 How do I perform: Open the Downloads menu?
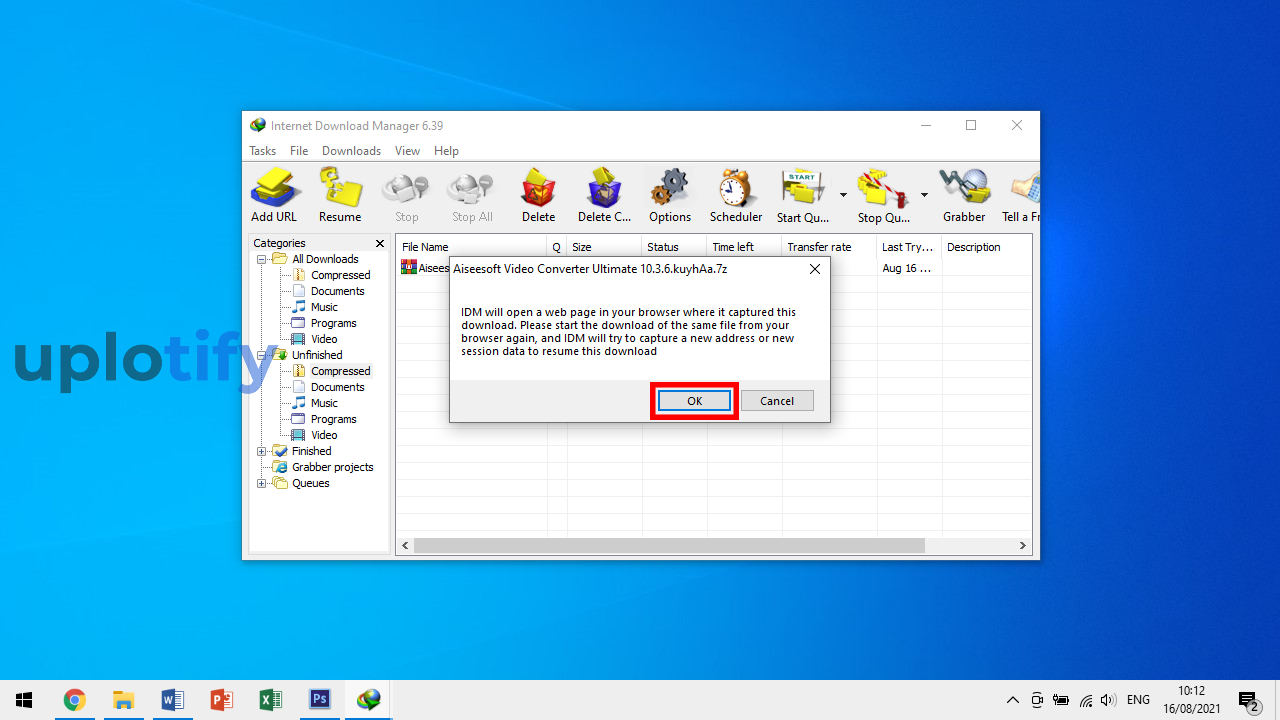click(351, 151)
